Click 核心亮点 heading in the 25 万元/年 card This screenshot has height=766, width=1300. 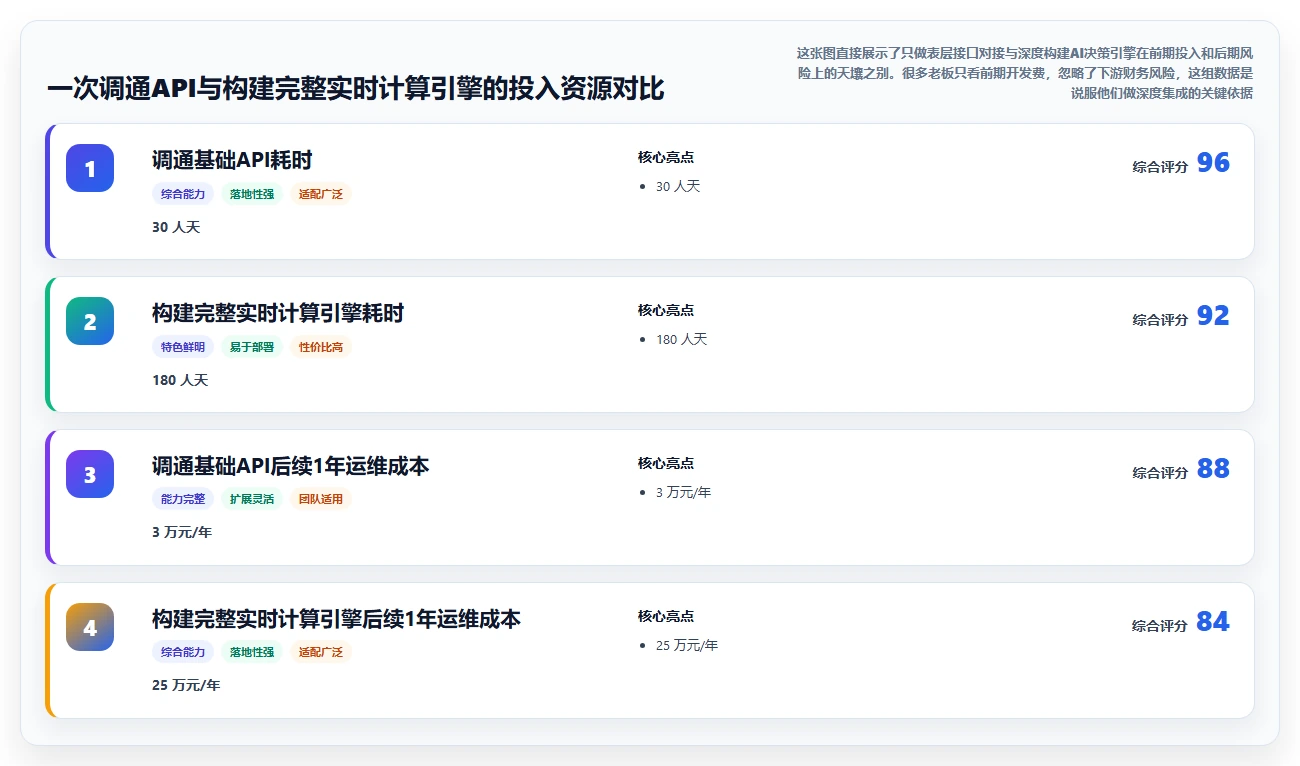[x=666, y=616]
